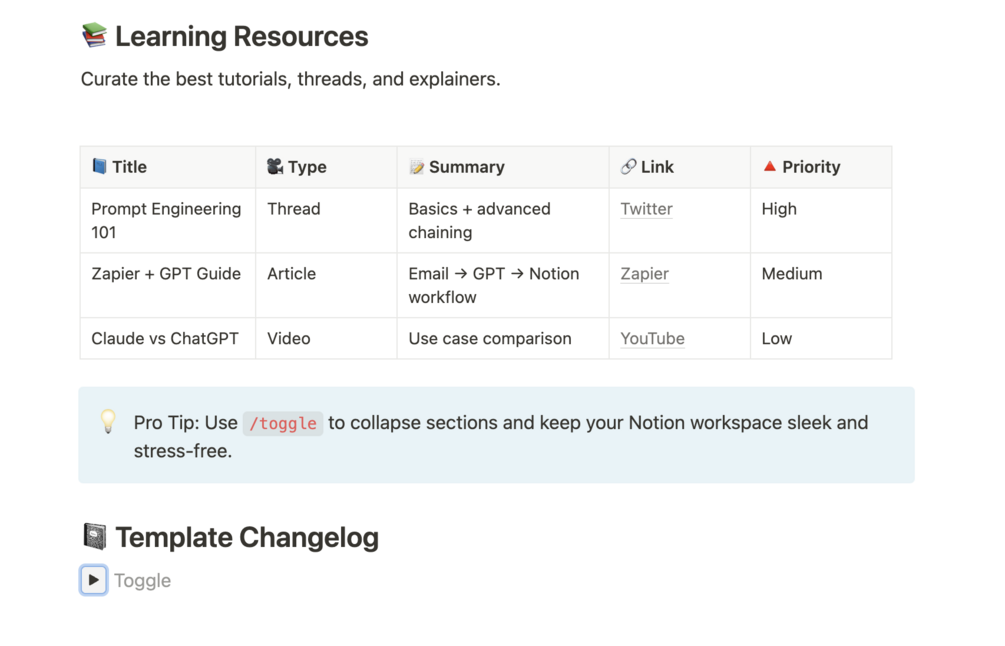Image resolution: width=1005 pixels, height=646 pixels.
Task: Click the Email → GPT → Notion workflow cell
Action: pos(493,285)
